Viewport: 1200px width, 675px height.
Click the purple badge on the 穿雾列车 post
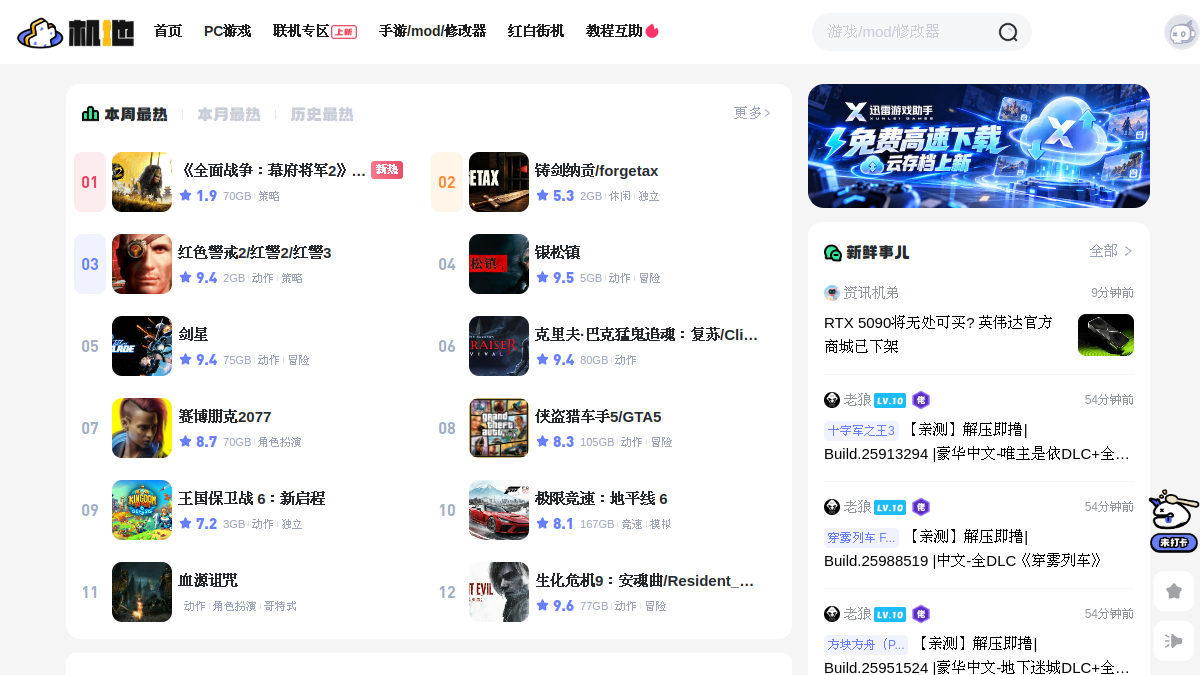point(921,507)
